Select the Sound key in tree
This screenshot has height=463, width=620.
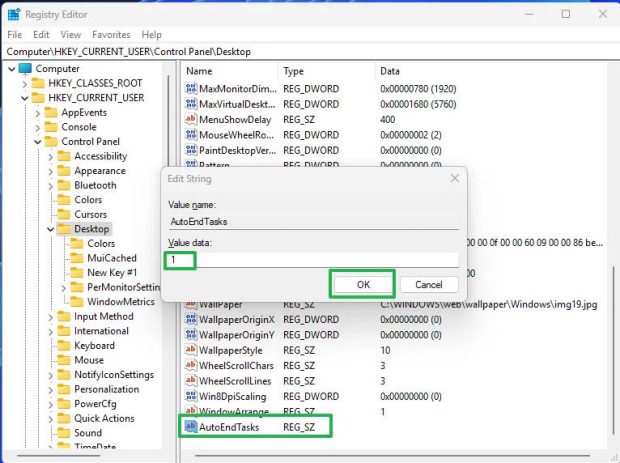coord(88,433)
